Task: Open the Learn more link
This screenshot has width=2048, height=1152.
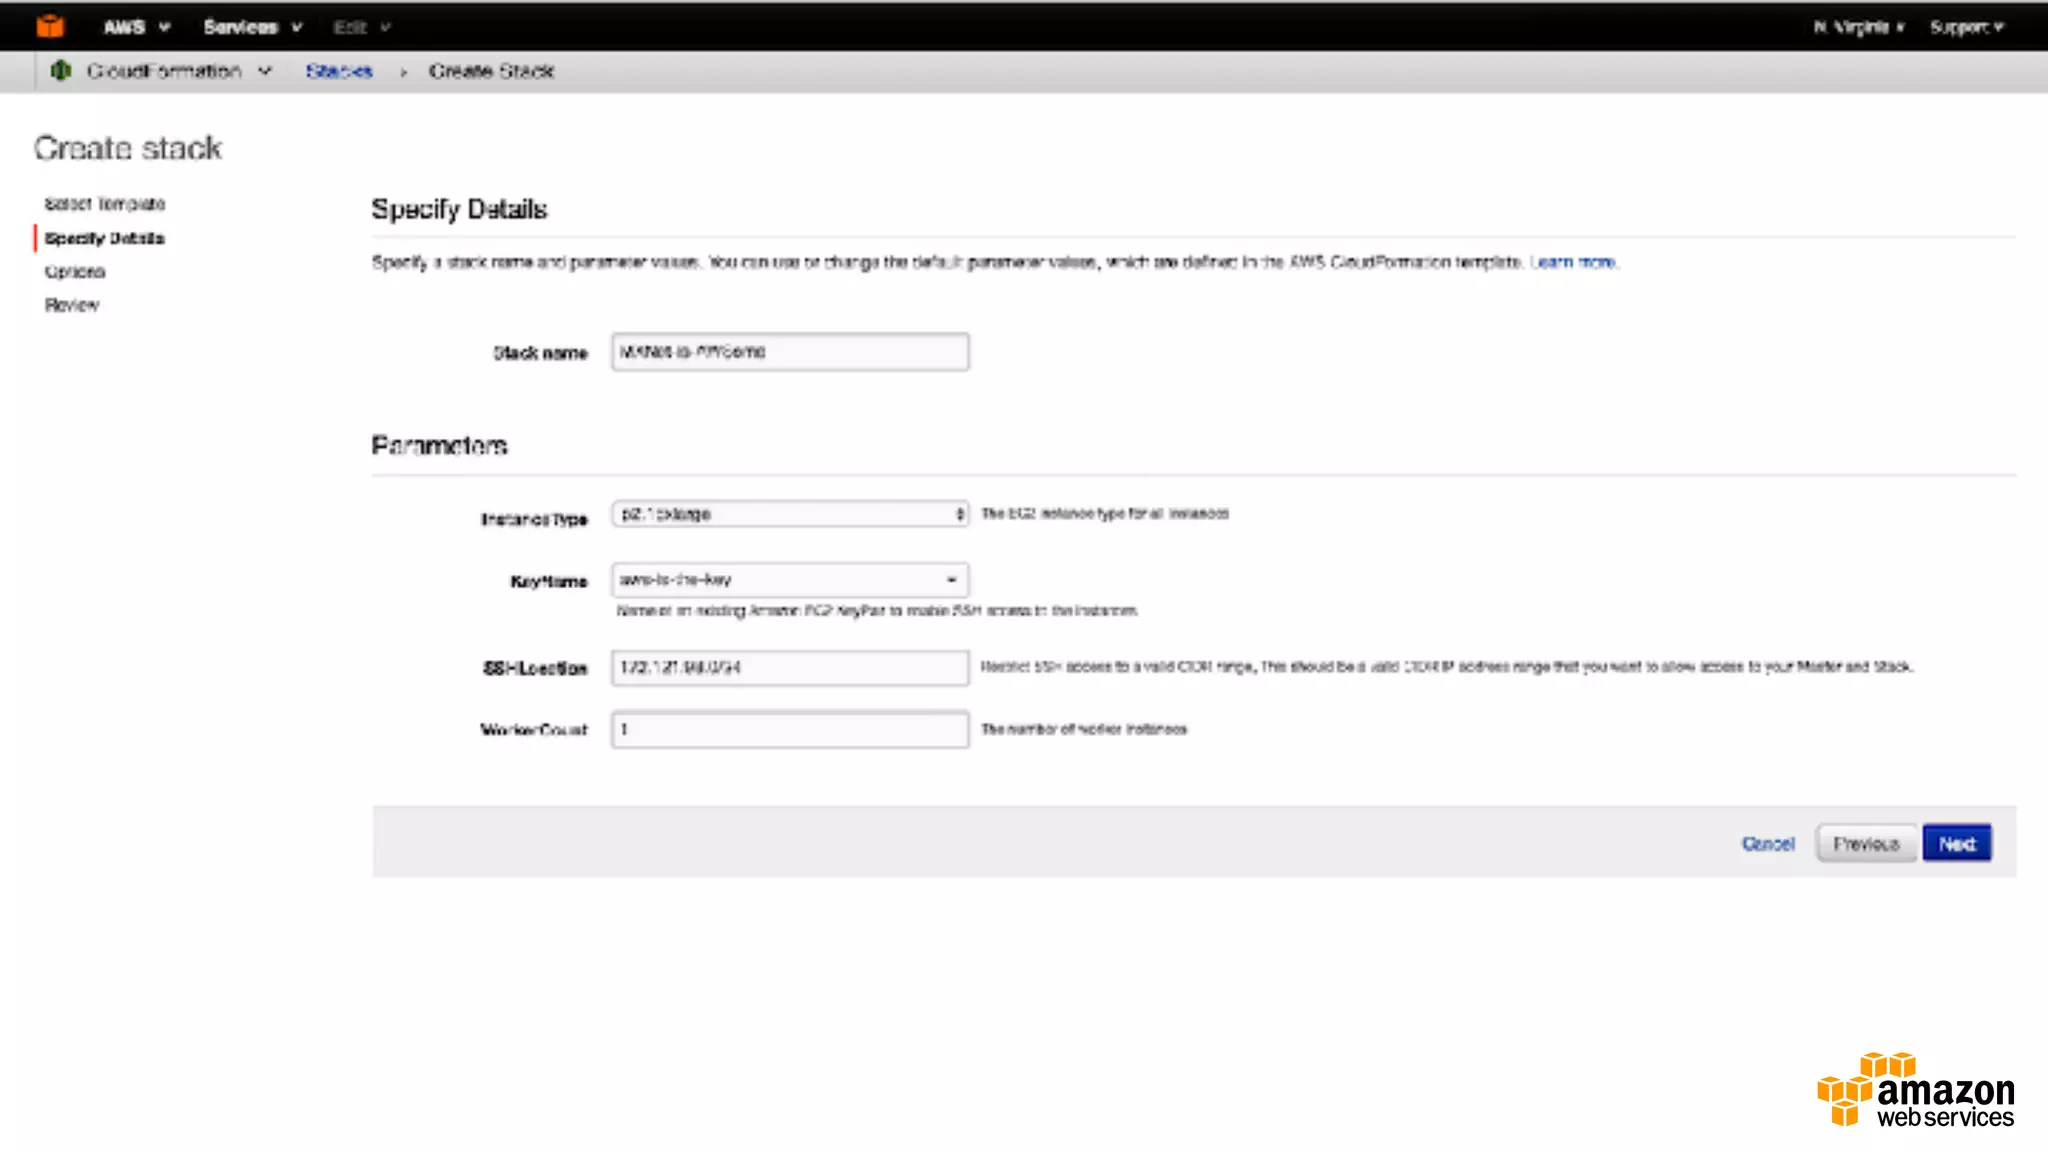Action: tap(1573, 262)
